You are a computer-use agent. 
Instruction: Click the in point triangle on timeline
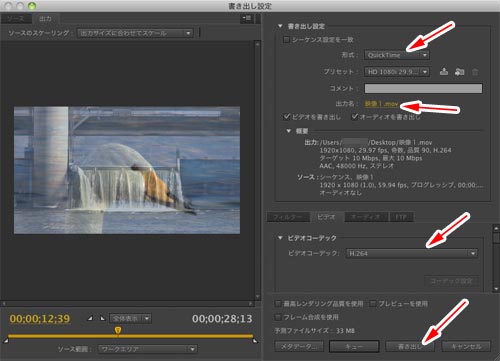coord(6,341)
